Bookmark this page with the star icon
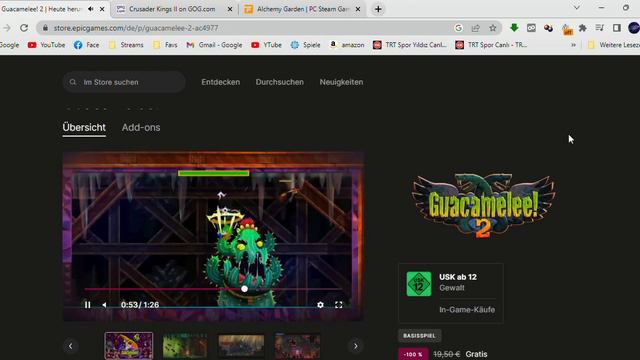This screenshot has height=360, width=640. [x=493, y=28]
